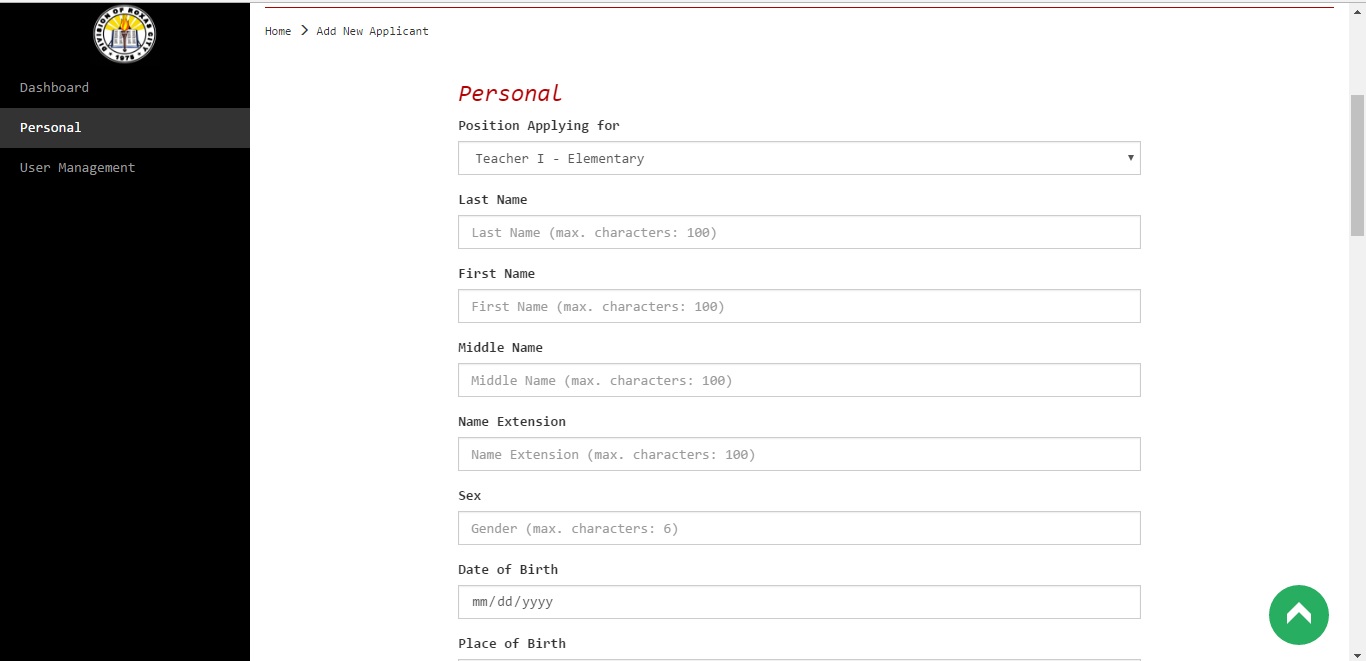Click the green scroll-to-top arrow button

pyautogui.click(x=1298, y=614)
